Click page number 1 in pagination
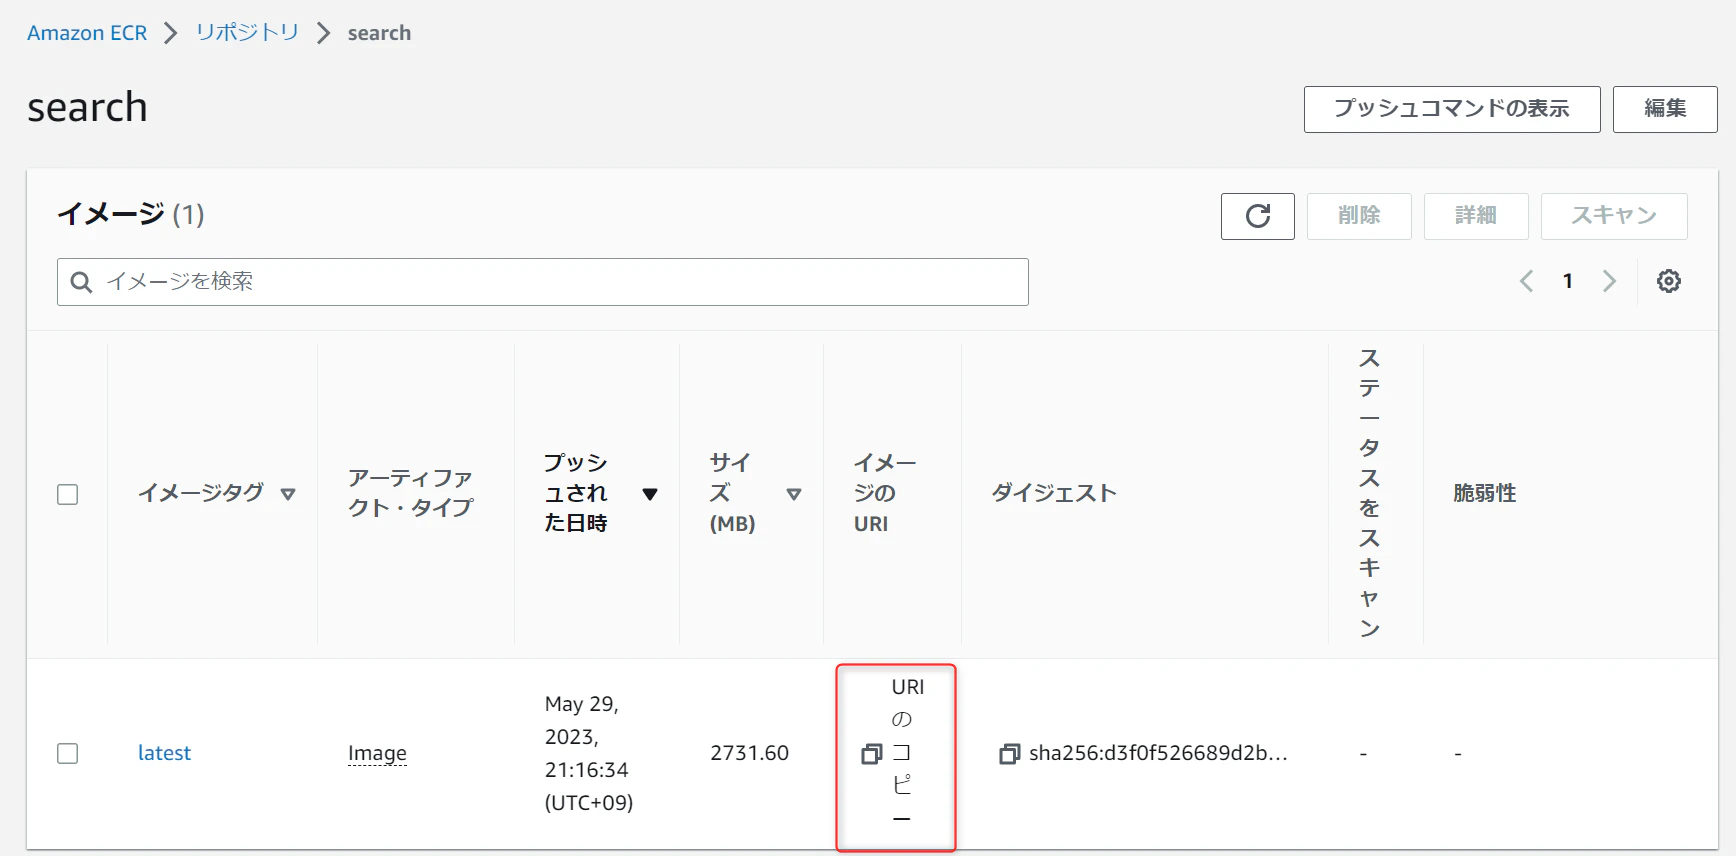The height and width of the screenshot is (856, 1736). tap(1568, 281)
